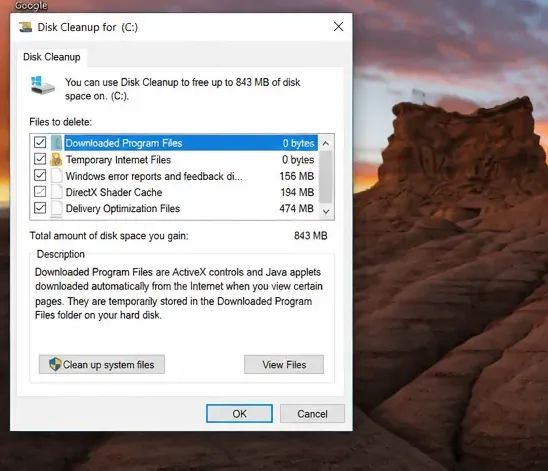Click the 843 MB total gain value
Viewport: 548px width, 471px height.
click(310, 236)
